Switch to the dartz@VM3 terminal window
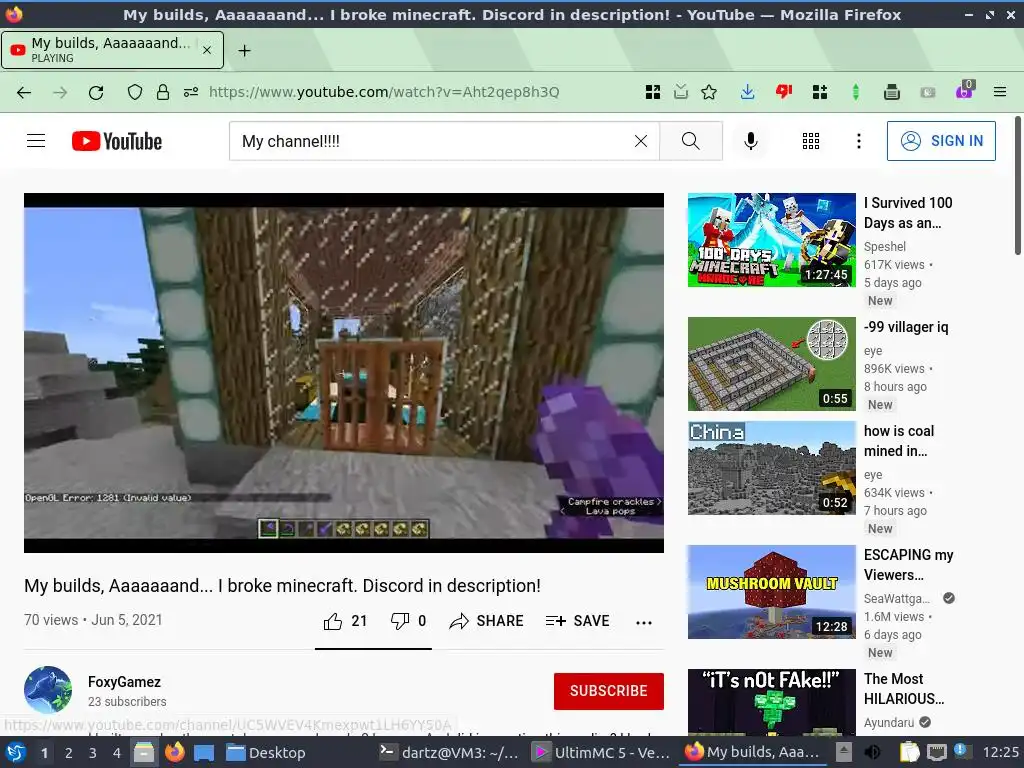The image size is (1024, 768). click(x=449, y=753)
